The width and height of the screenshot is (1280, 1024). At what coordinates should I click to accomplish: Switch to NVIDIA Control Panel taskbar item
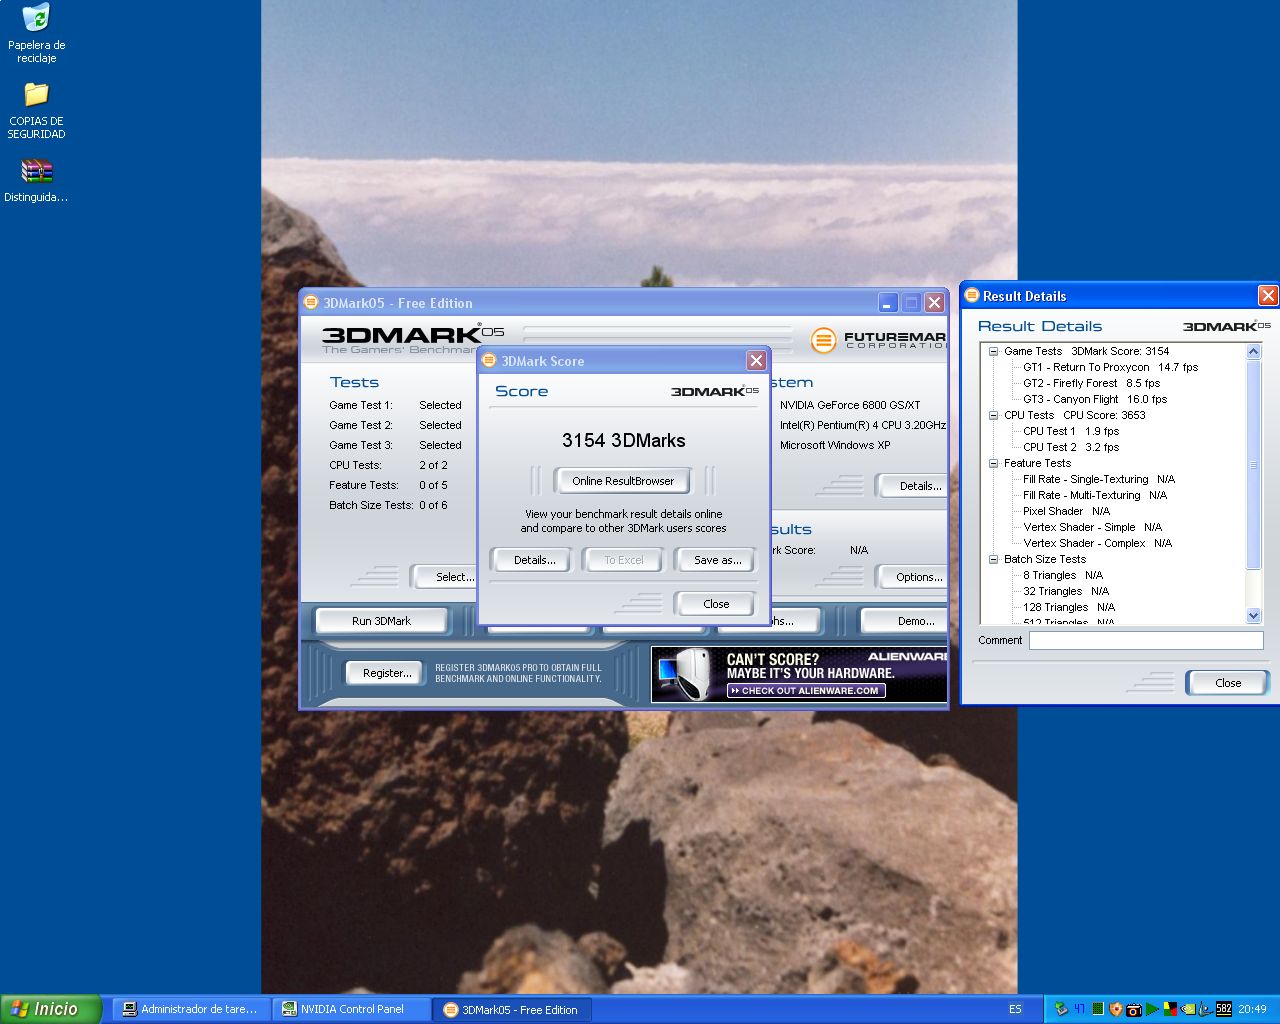click(351, 1009)
